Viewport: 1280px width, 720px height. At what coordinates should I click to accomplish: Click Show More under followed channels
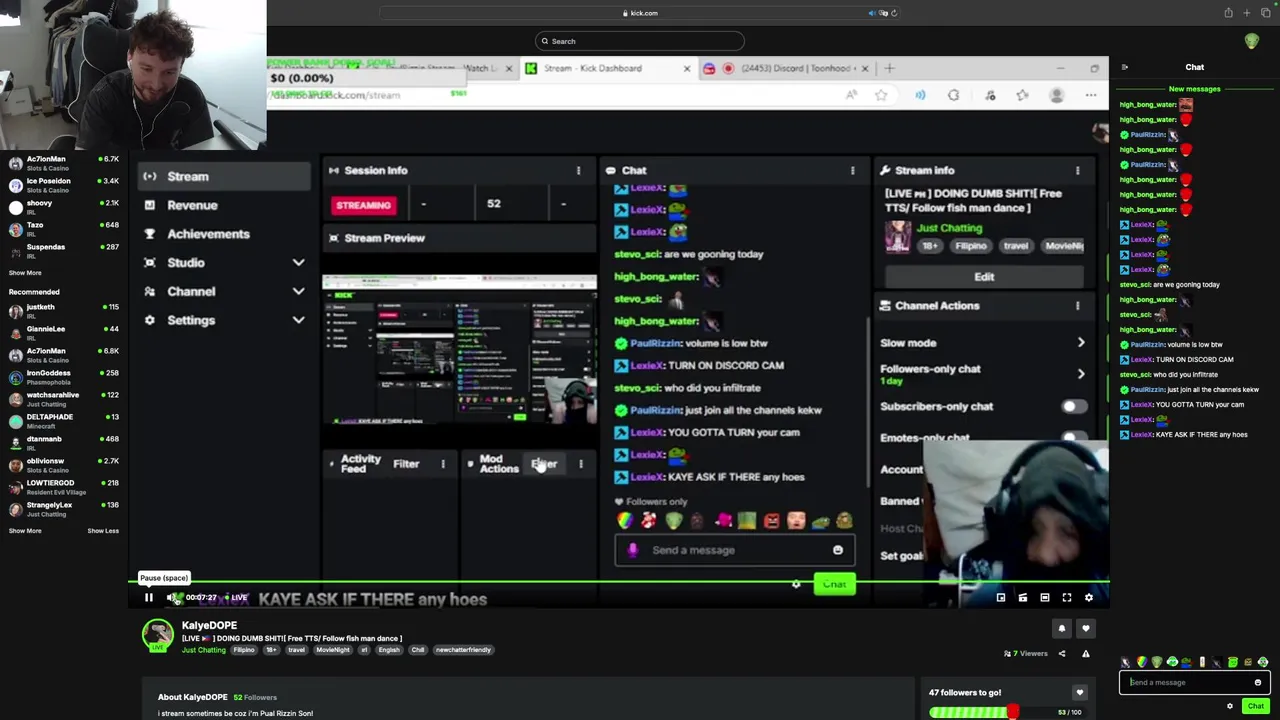[x=25, y=273]
